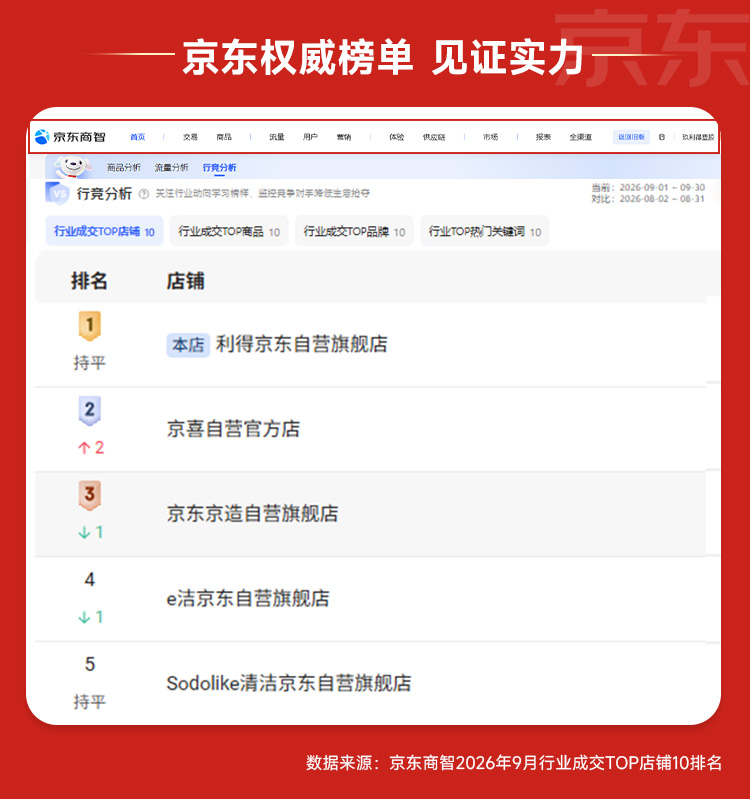This screenshot has width=750, height=799.
Task: Open the 用户 menu item
Action: pyautogui.click(x=310, y=137)
